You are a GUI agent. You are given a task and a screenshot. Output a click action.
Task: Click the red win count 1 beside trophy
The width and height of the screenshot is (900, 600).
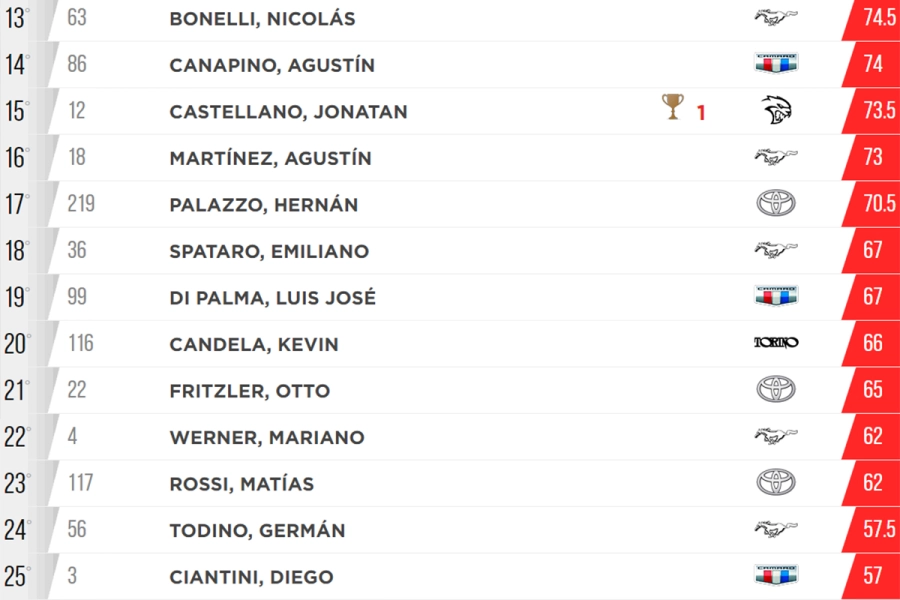701,113
